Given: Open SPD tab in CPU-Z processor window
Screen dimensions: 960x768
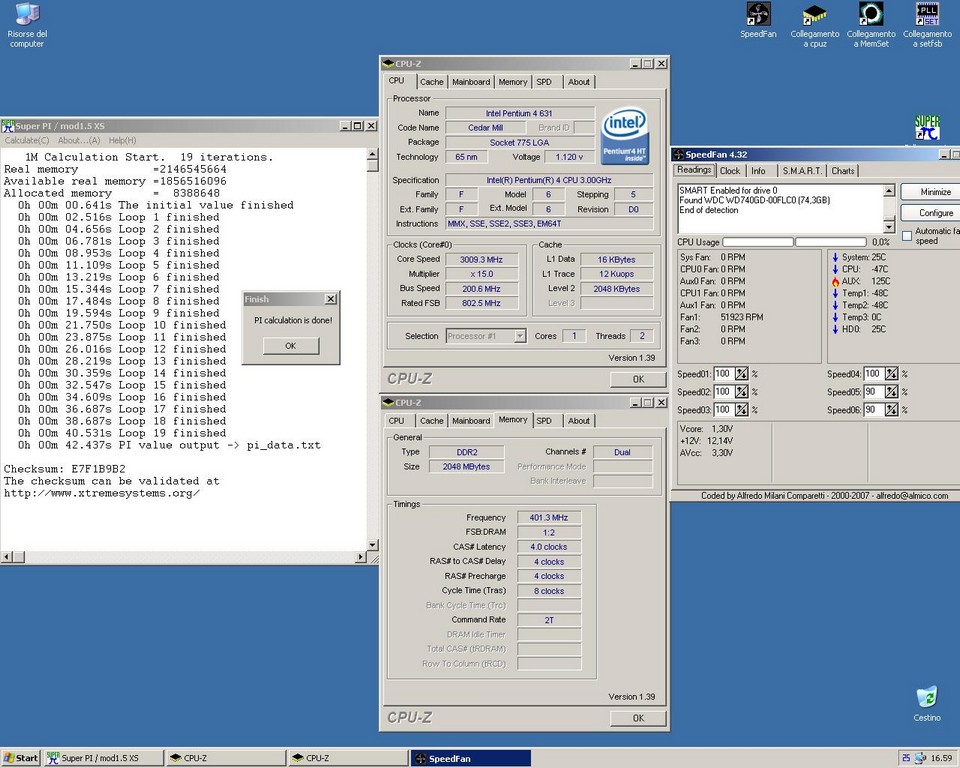Looking at the screenshot, I should (544, 81).
